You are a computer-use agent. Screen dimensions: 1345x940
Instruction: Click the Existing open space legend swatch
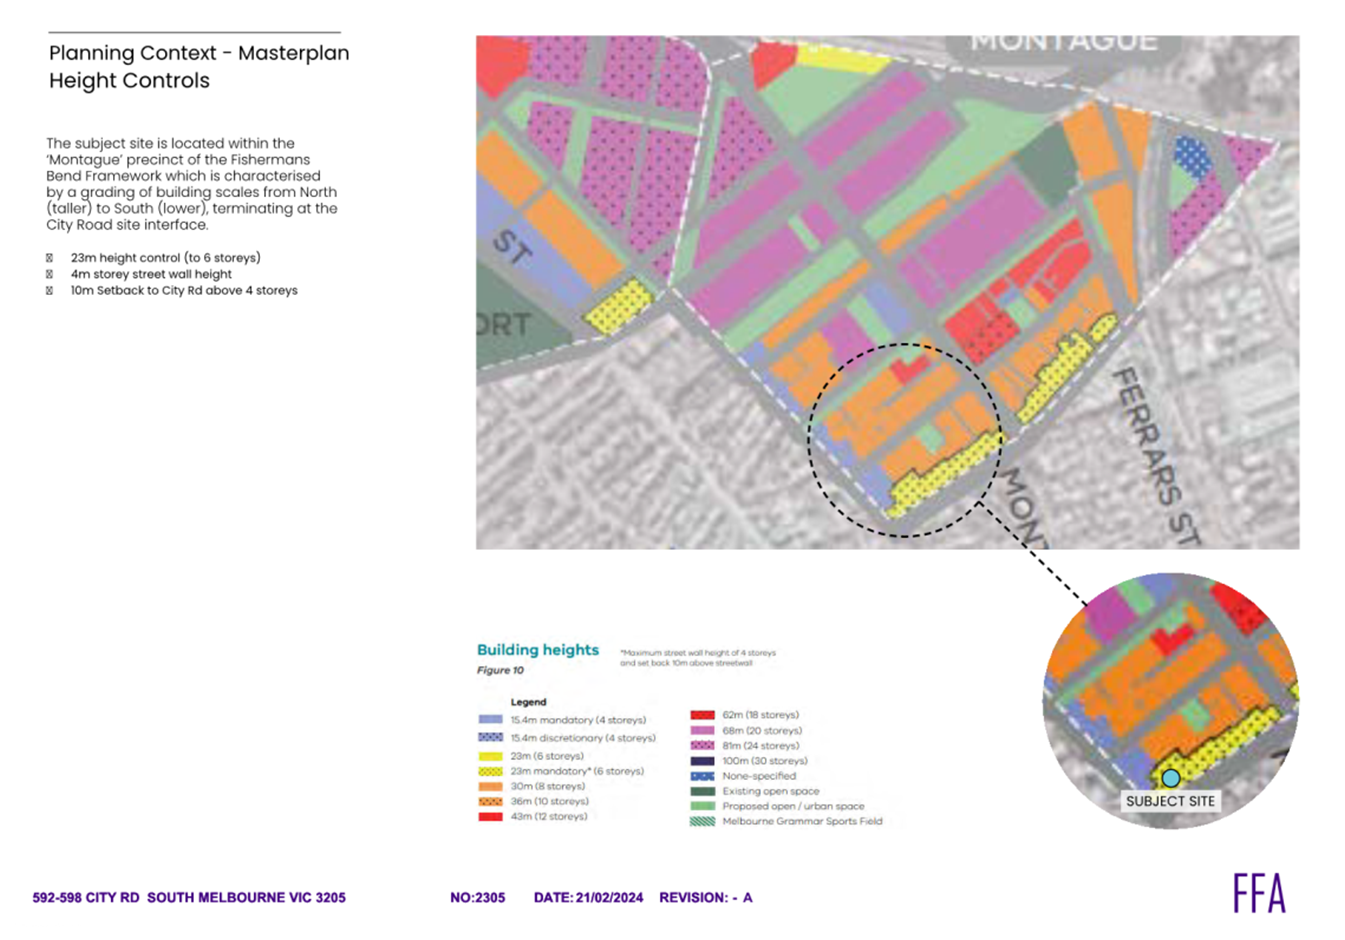tap(702, 791)
